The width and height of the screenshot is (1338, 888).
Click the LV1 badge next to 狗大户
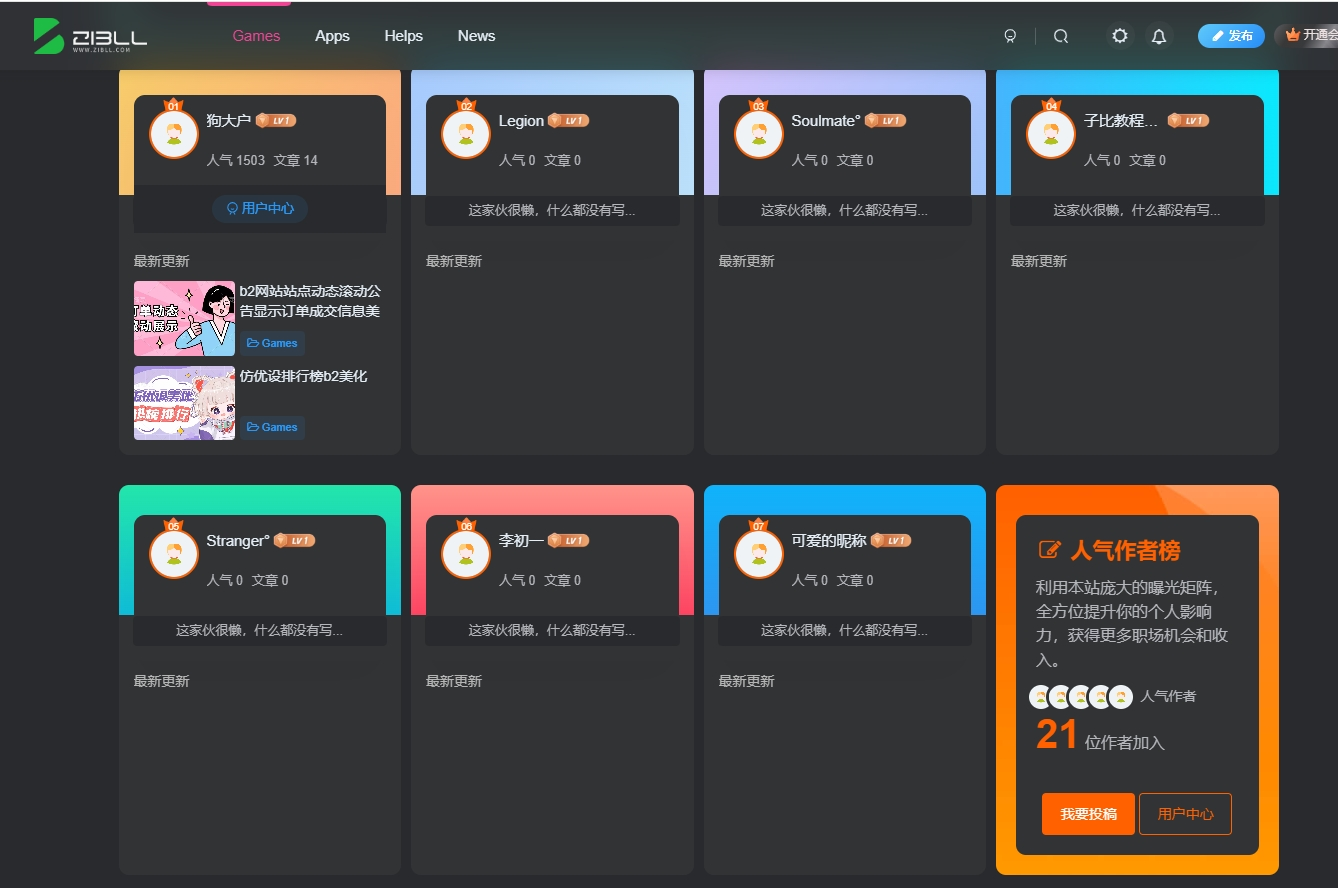tap(274, 120)
